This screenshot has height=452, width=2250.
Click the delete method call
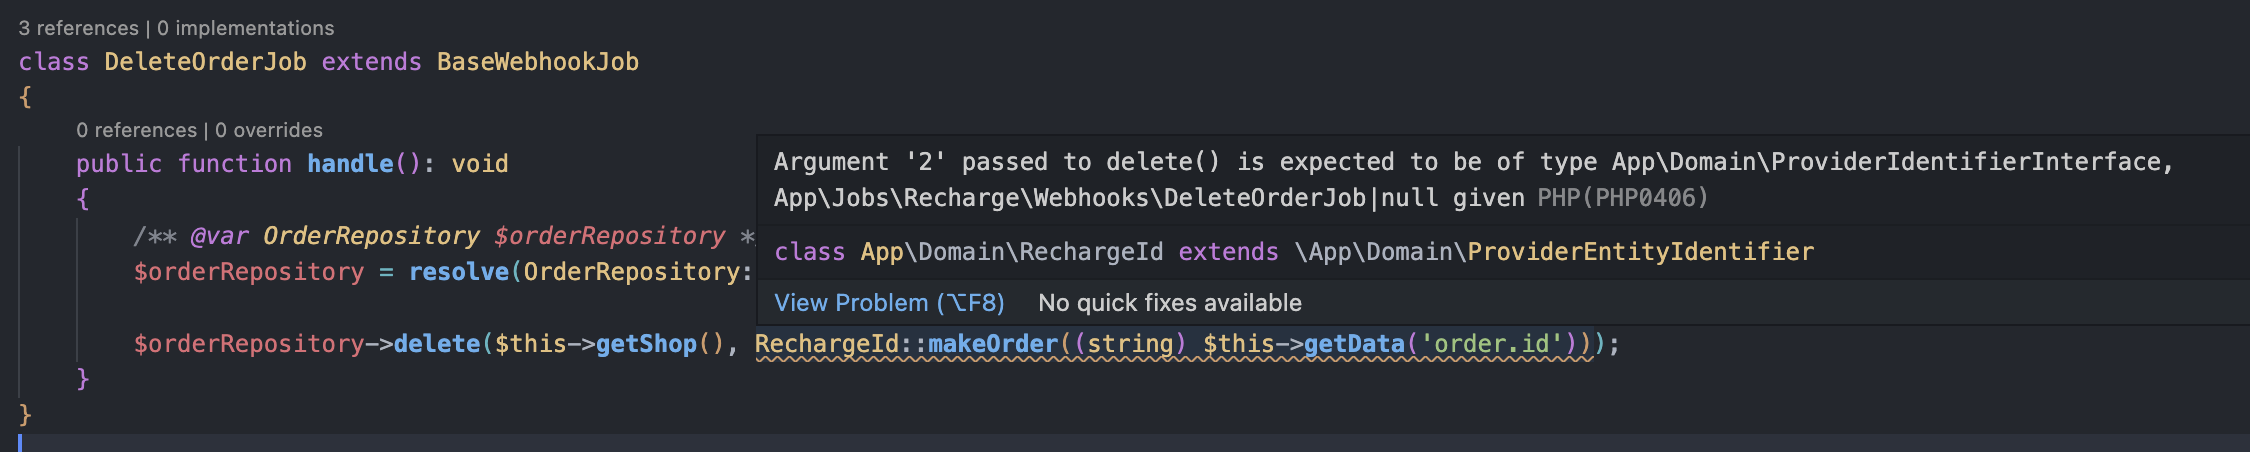[437, 344]
